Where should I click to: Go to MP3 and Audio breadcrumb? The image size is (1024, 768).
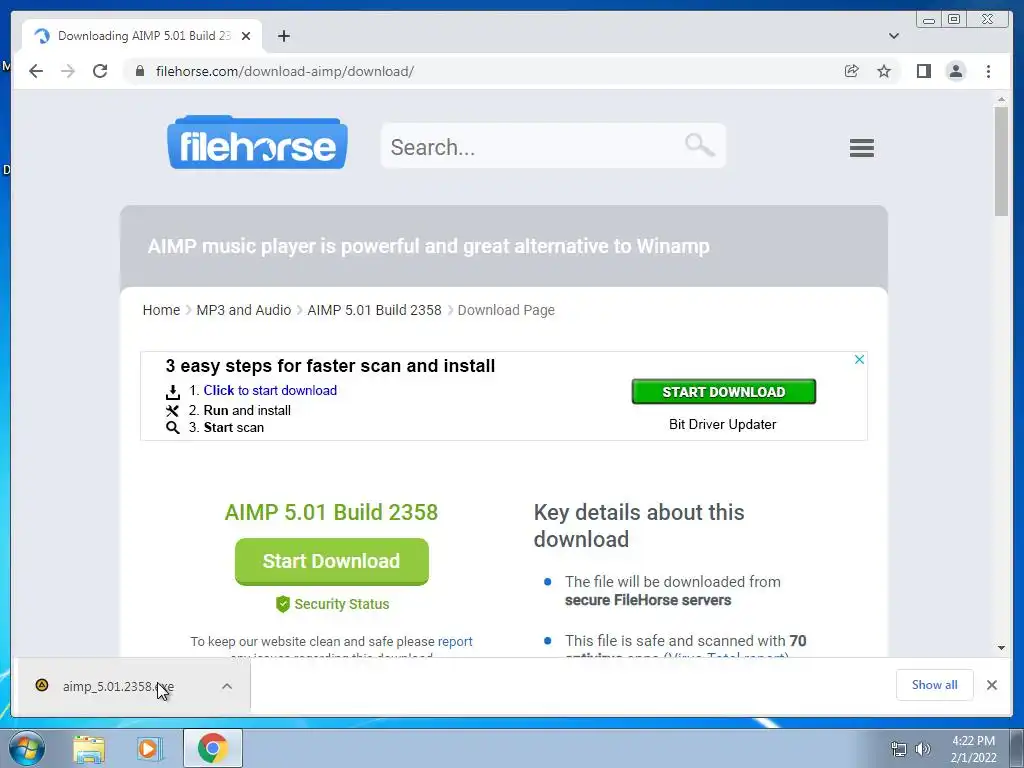(x=244, y=310)
